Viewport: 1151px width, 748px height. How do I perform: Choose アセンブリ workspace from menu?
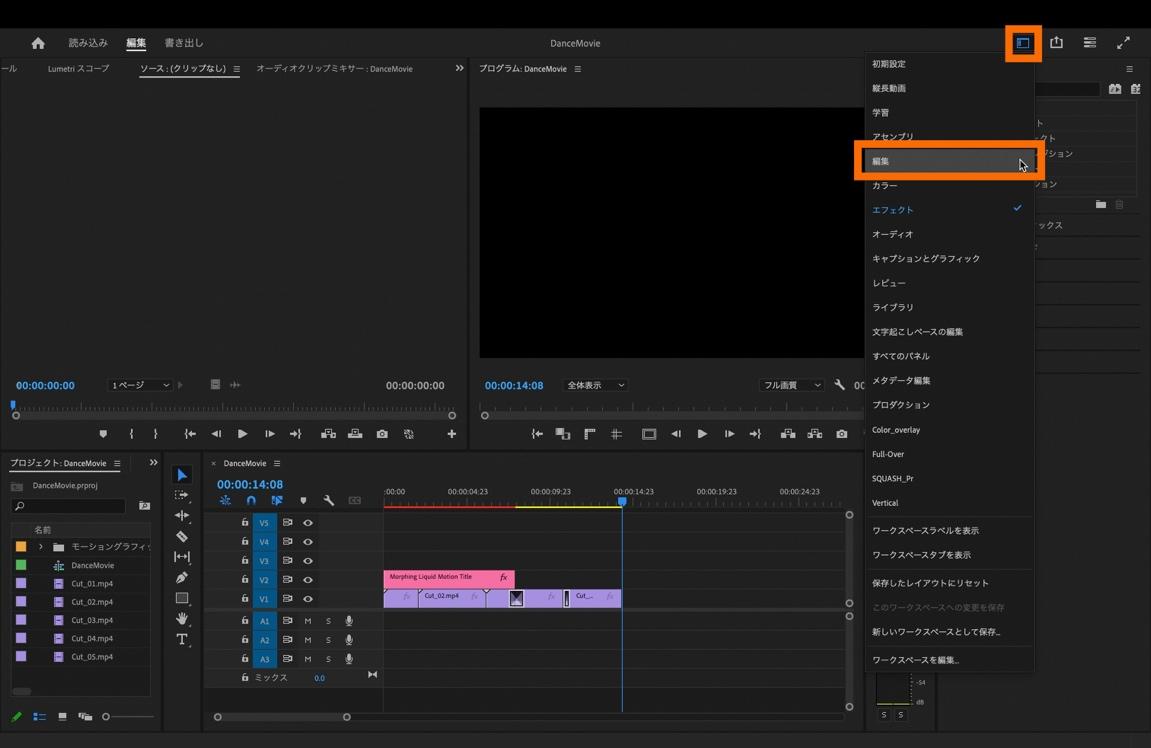(949, 137)
